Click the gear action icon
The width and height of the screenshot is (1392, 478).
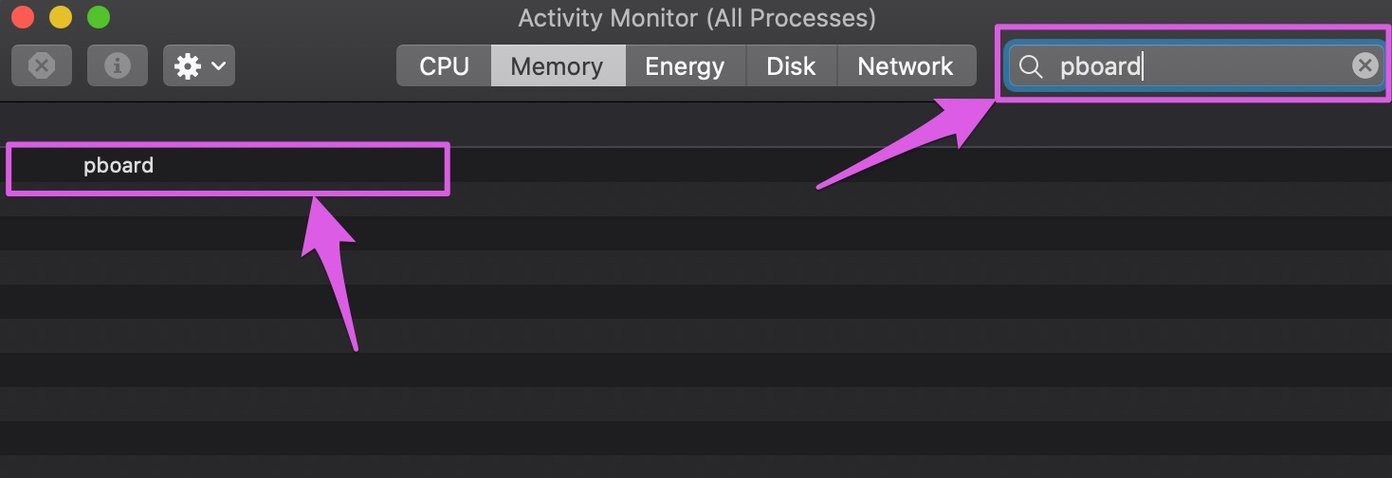coord(187,66)
